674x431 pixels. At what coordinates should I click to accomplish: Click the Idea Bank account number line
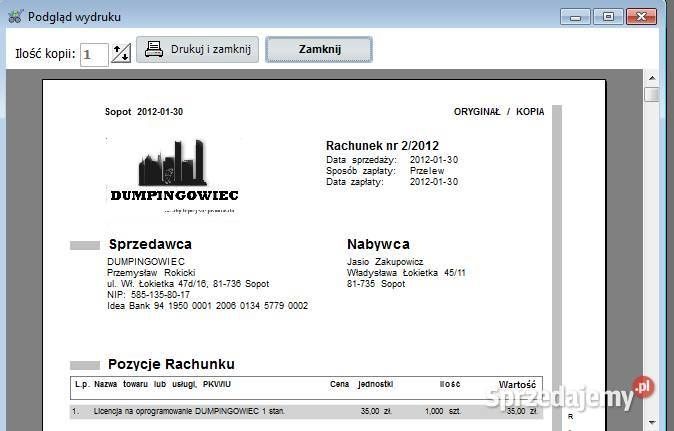[208, 306]
